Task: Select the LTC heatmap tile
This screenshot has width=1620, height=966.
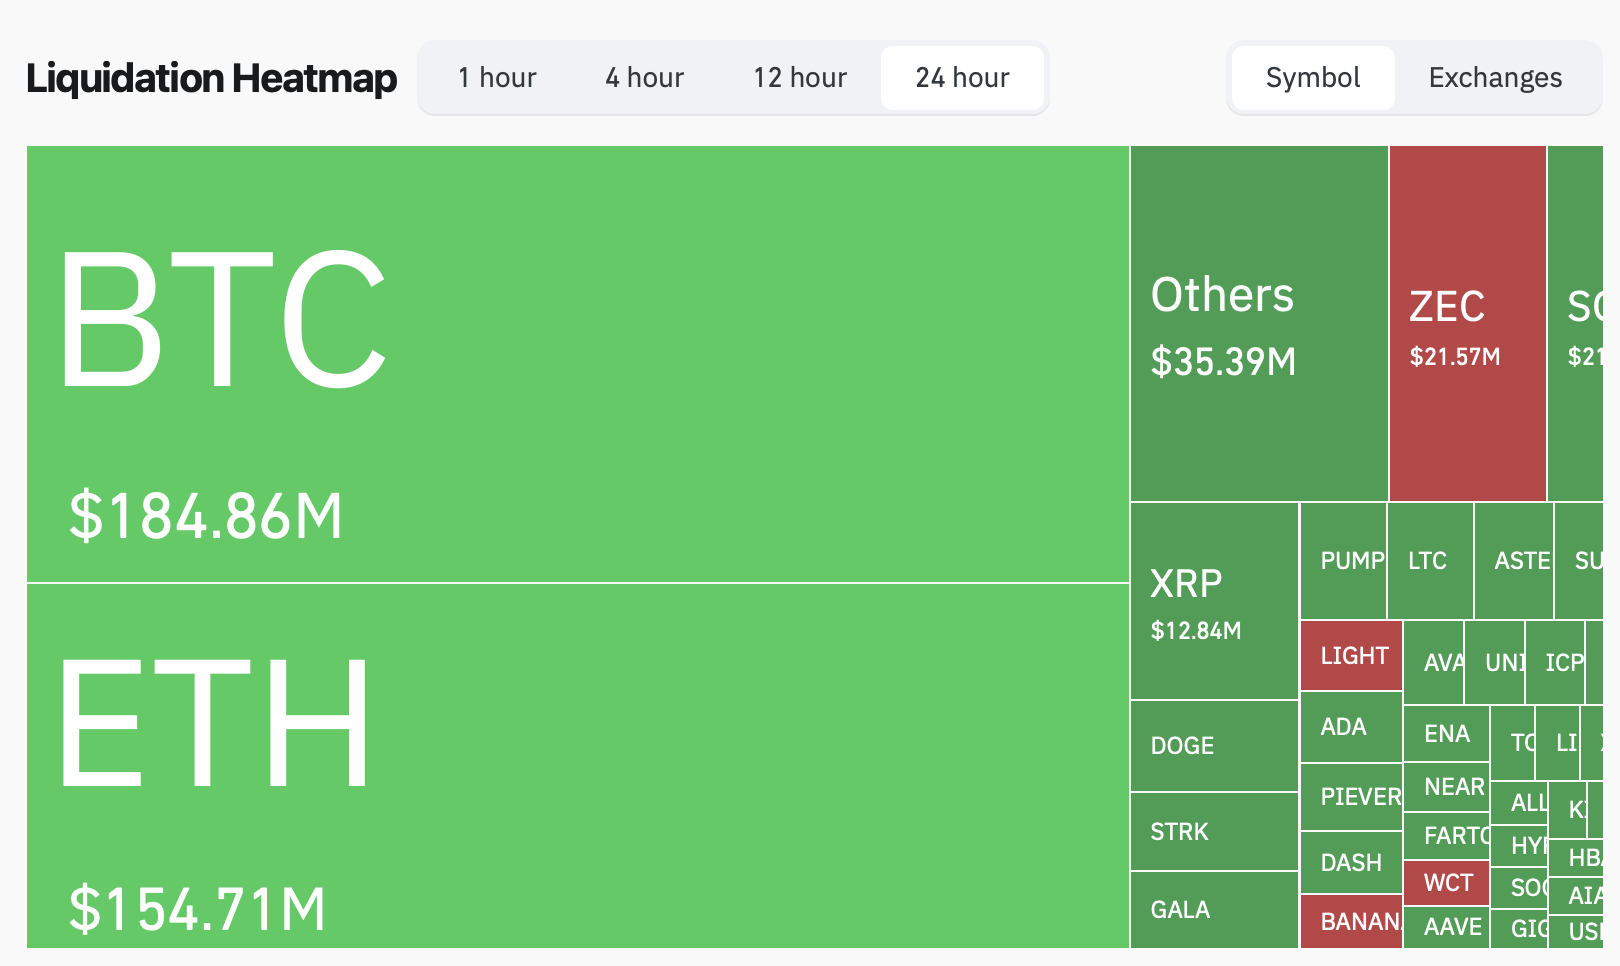Action: click(x=1430, y=561)
